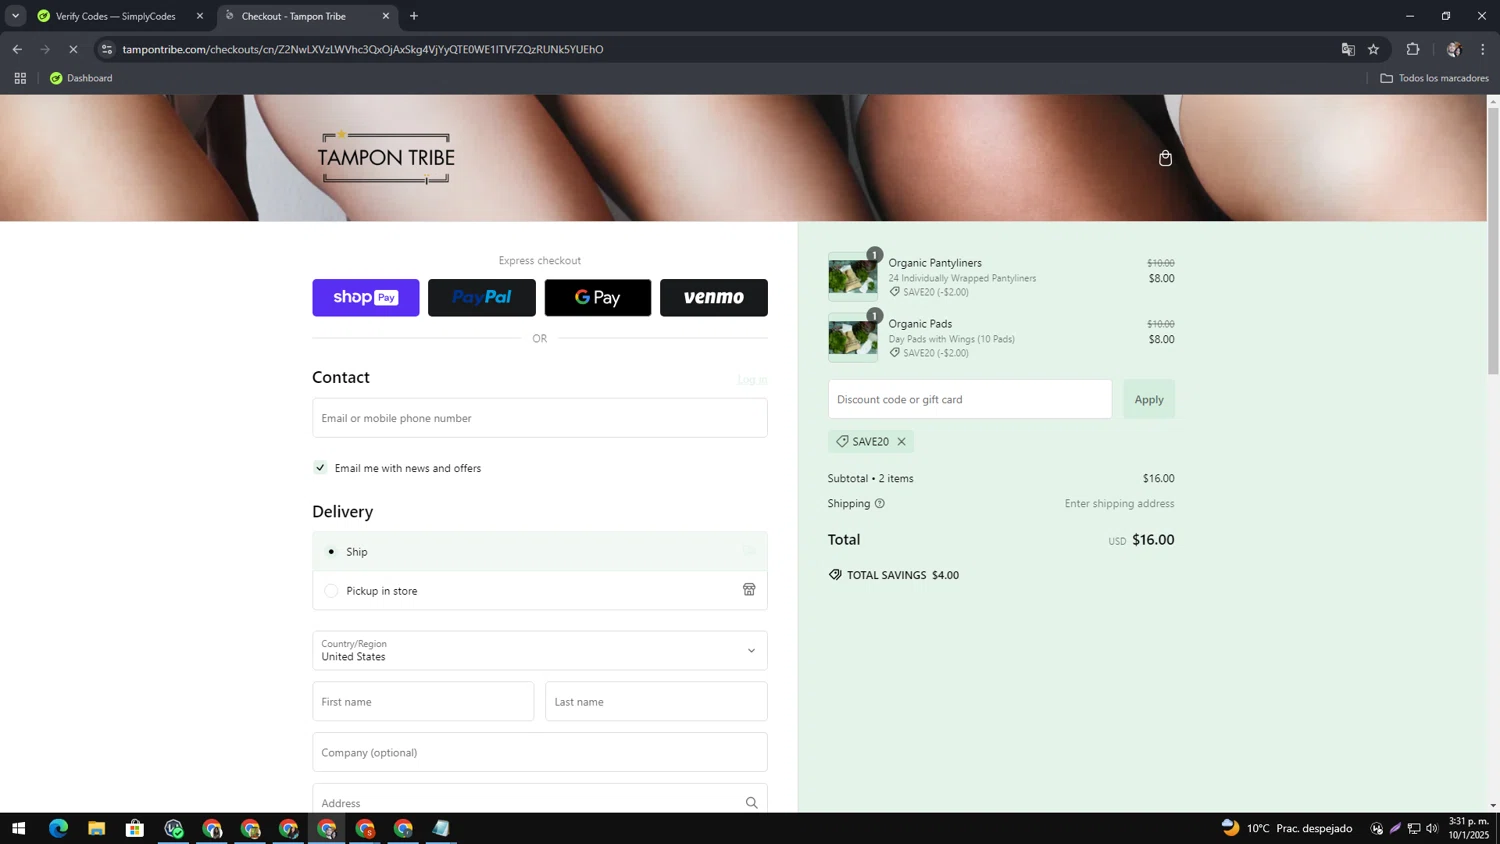This screenshot has width=1500, height=844.
Task: Go back to previous page
Action: click(17, 49)
